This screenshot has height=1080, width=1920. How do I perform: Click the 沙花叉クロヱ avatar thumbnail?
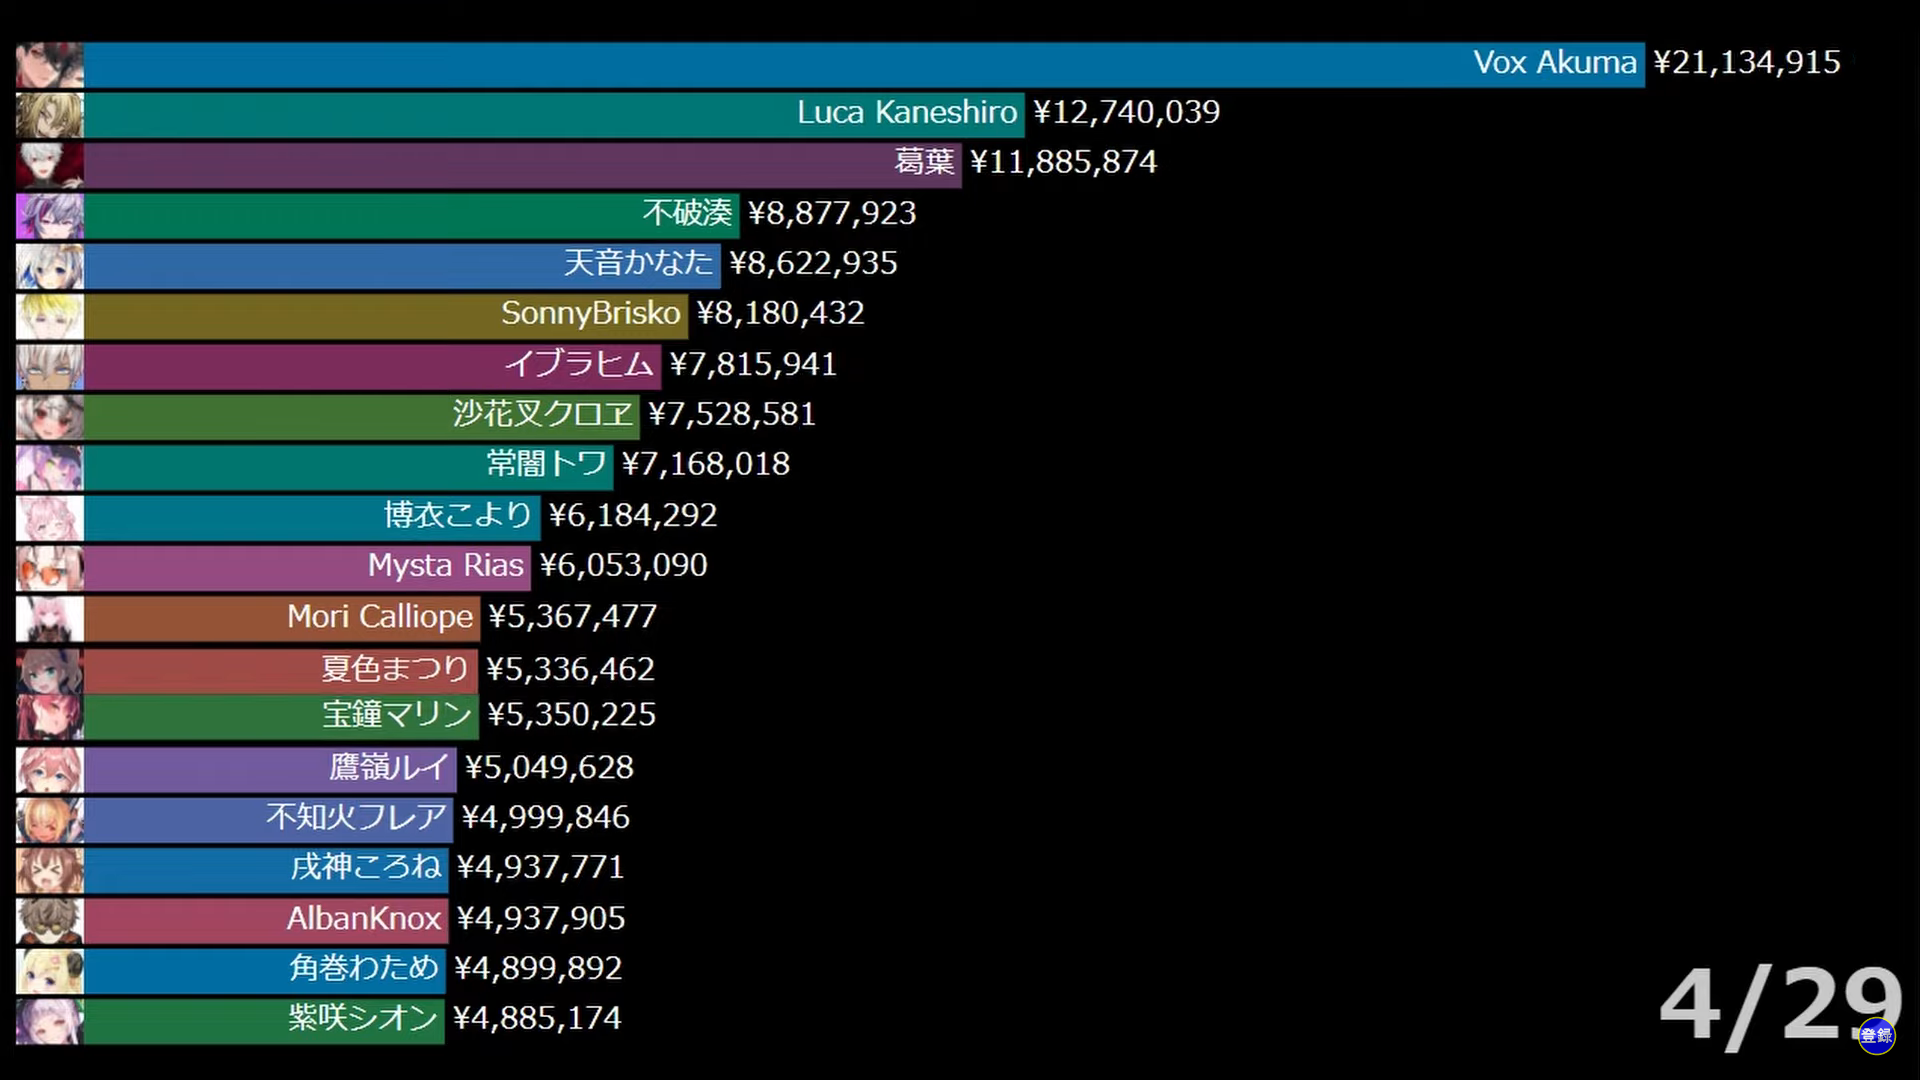(x=49, y=417)
